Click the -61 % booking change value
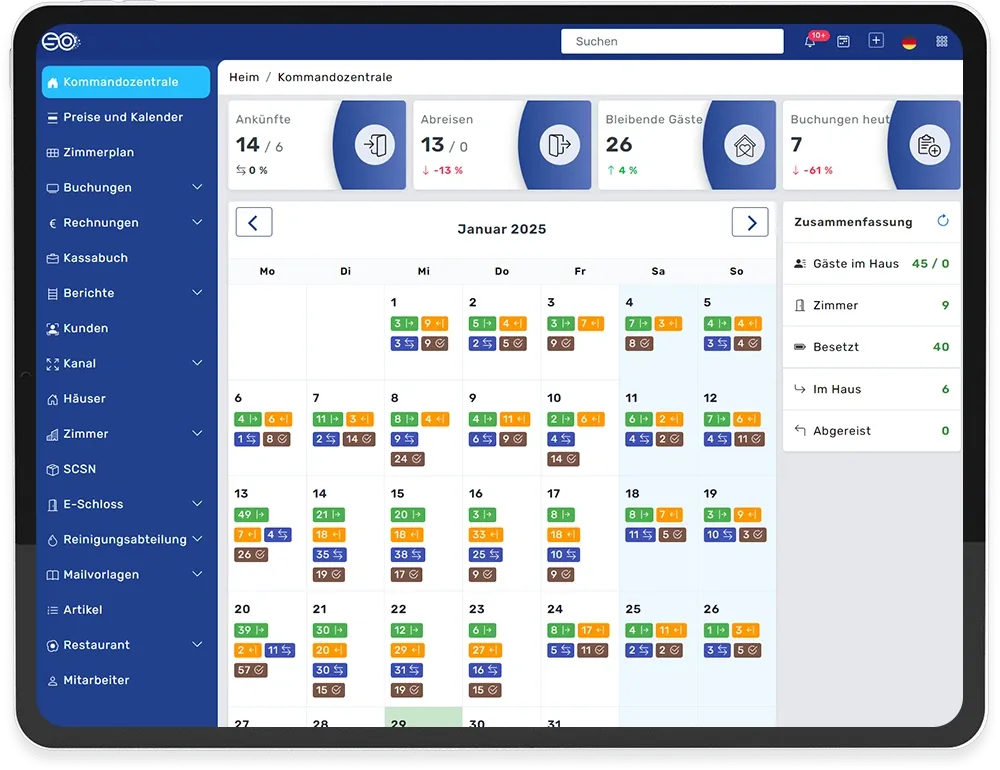The height and width of the screenshot is (770, 1000). [818, 170]
